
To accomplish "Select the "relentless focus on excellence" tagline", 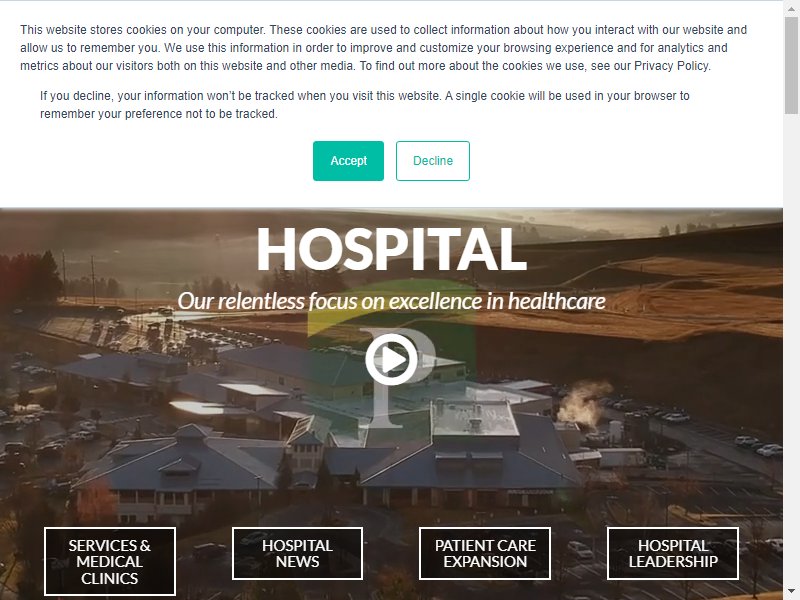I will (x=391, y=302).
